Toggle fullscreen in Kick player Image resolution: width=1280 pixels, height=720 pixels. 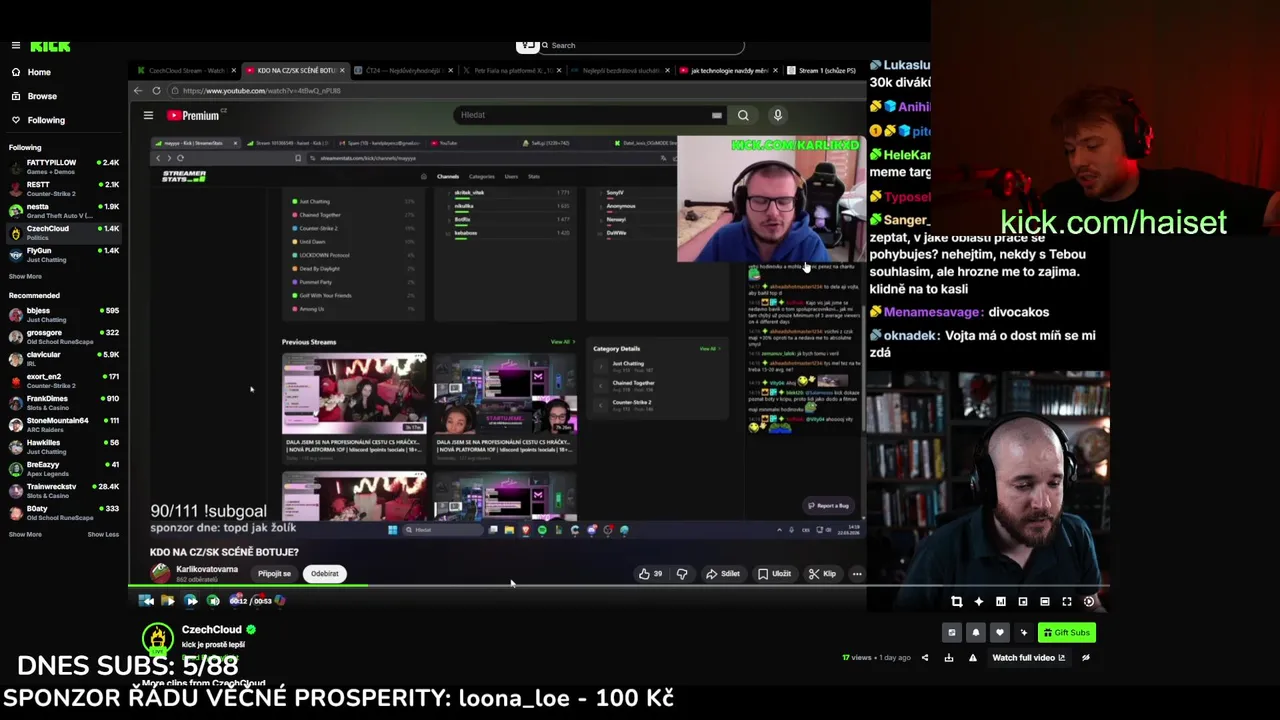(x=1067, y=602)
